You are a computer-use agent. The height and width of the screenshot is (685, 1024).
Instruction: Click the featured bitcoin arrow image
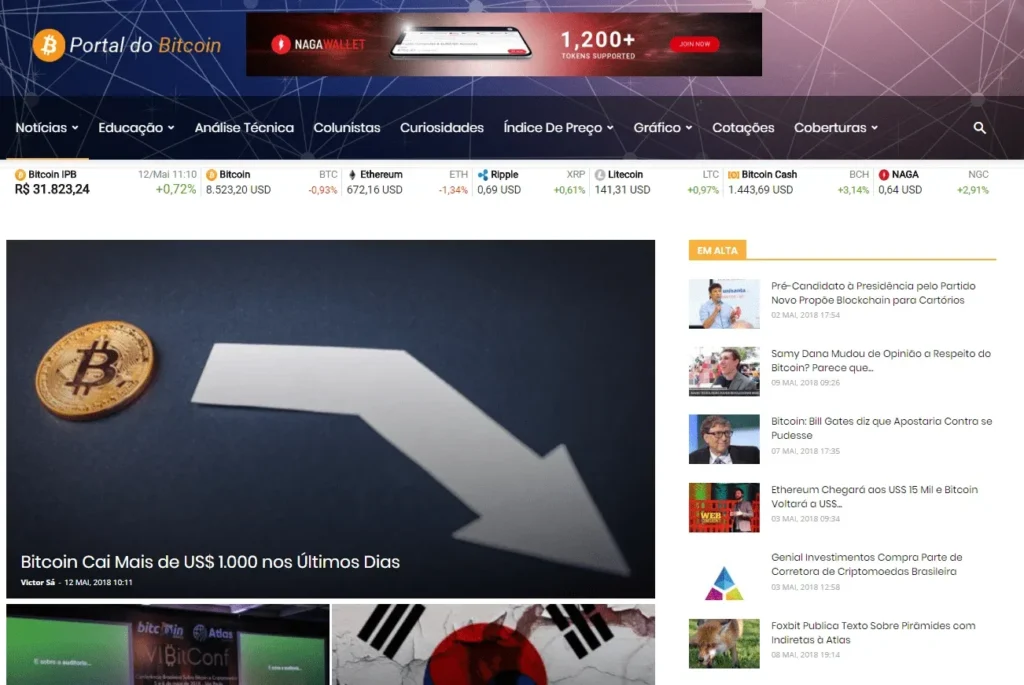tap(330, 419)
